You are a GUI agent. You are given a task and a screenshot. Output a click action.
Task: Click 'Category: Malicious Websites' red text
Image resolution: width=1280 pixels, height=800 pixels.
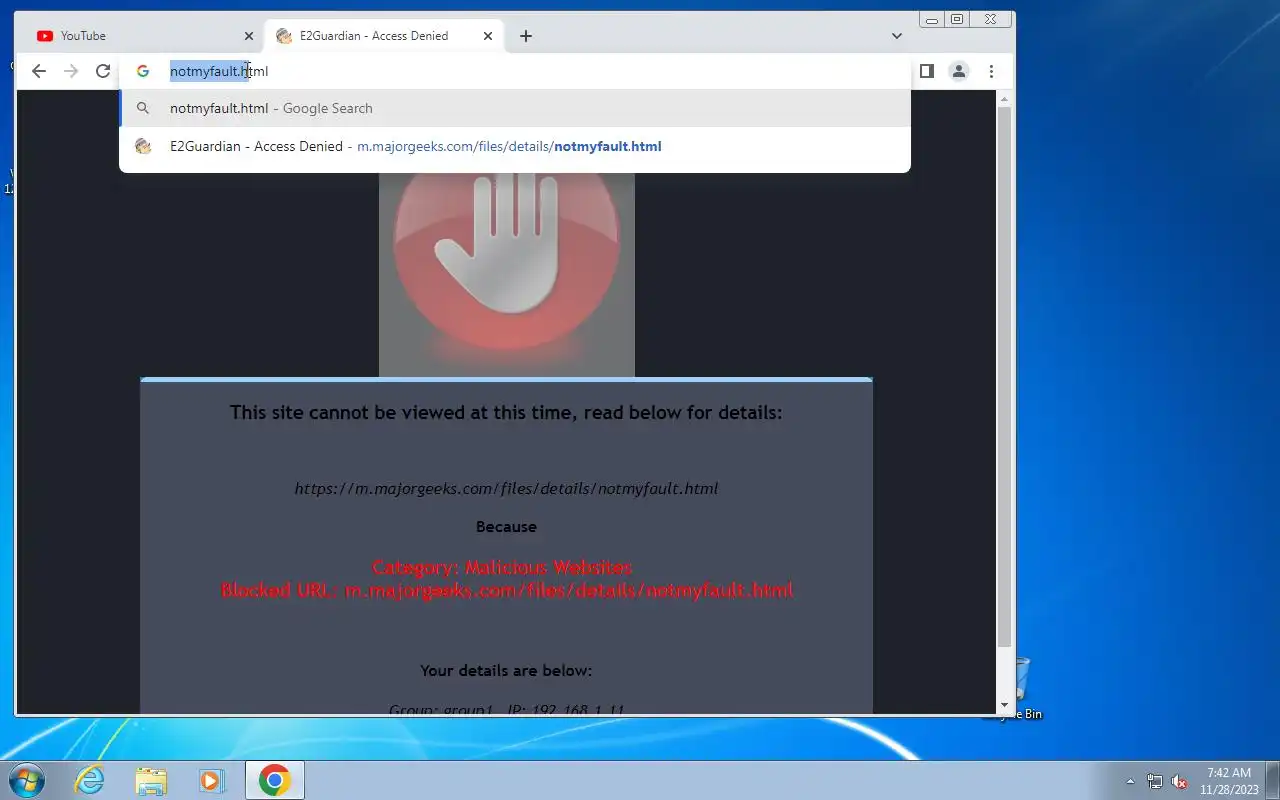pos(502,567)
